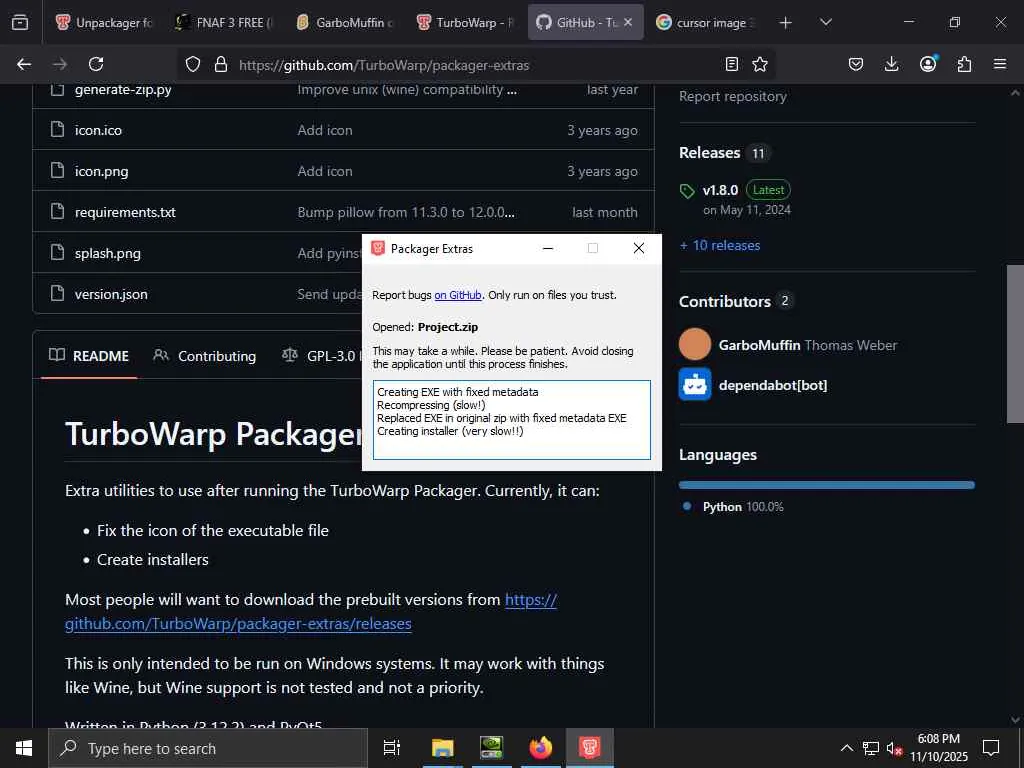
Task: Click 'on GitHub' link in Packager Extras
Action: [458, 295]
